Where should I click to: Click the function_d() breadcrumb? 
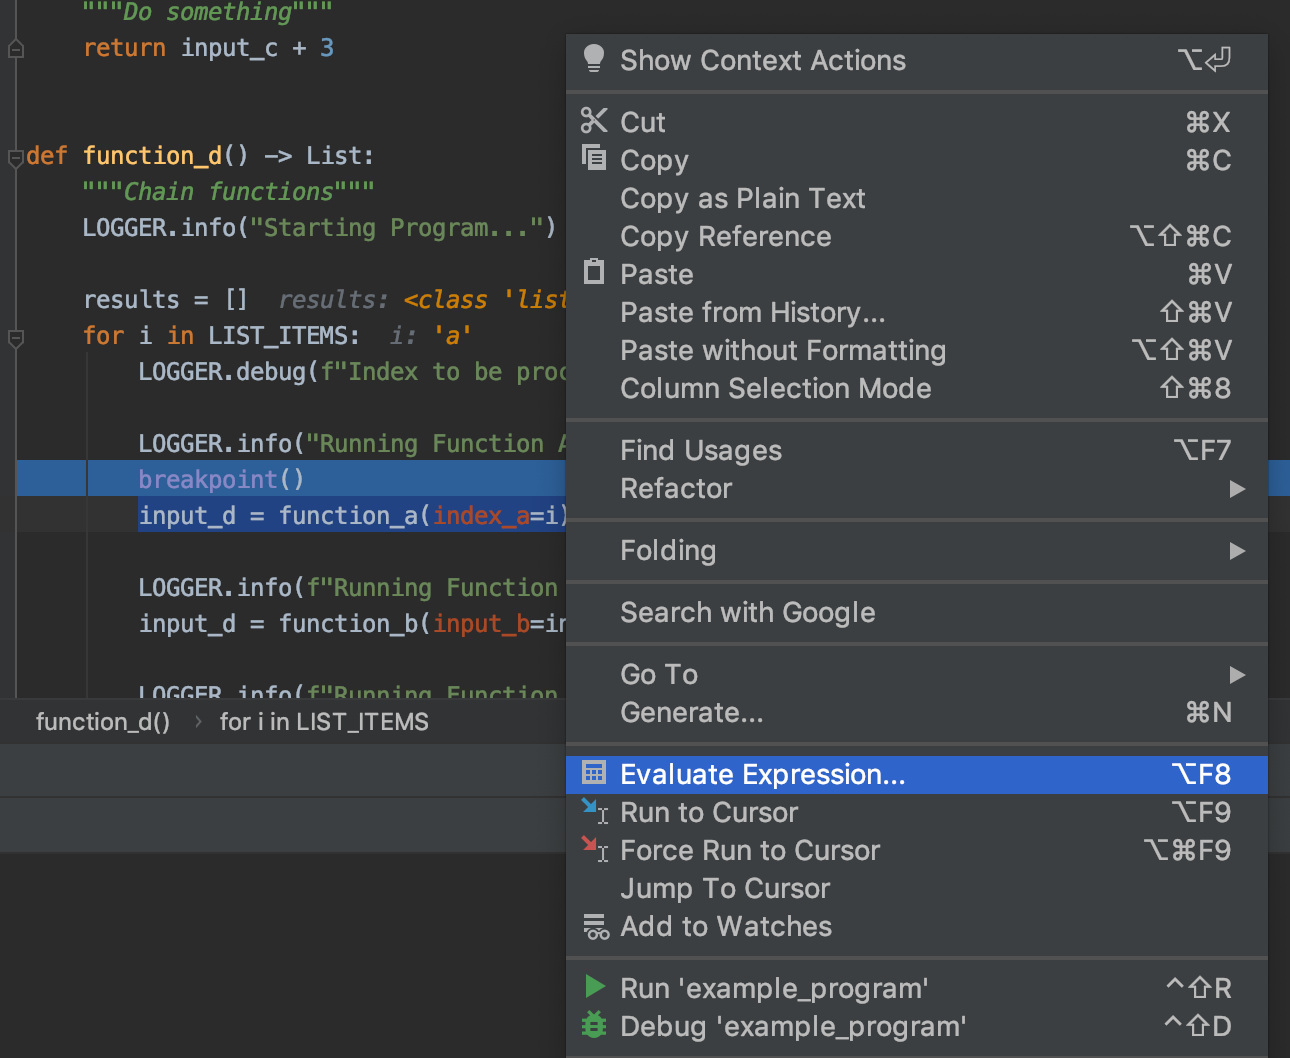click(103, 721)
